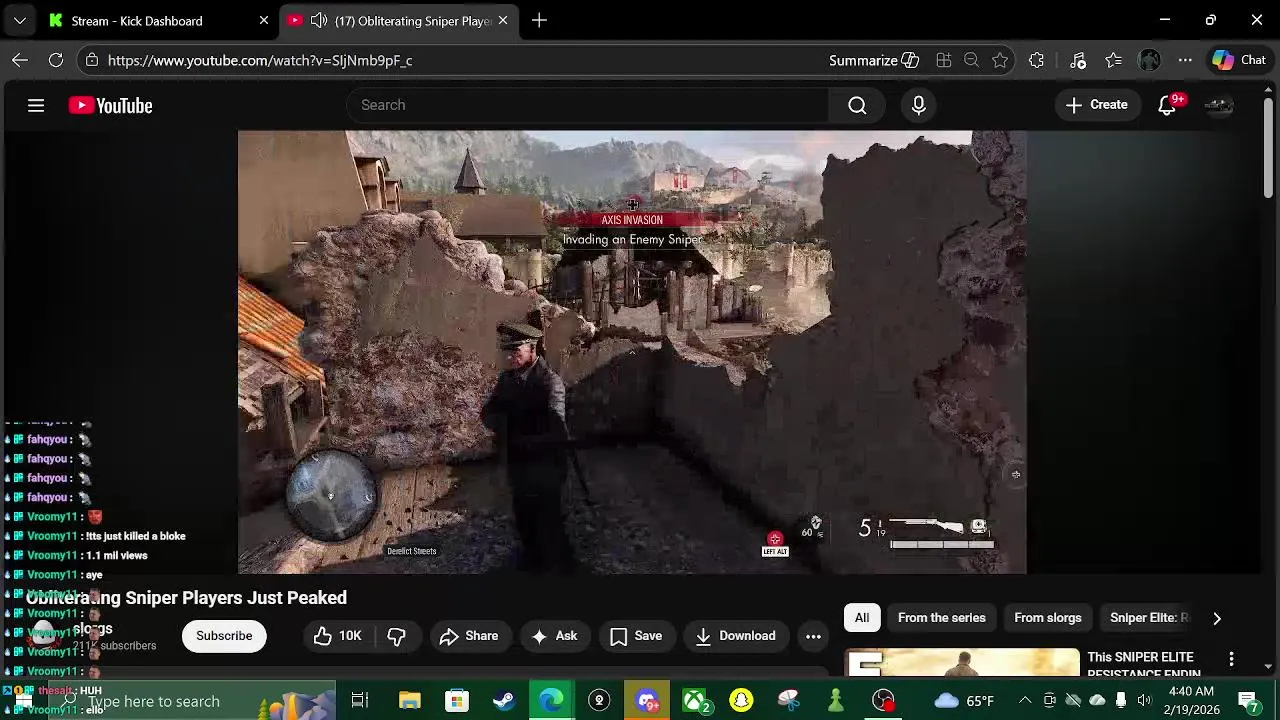1280x720 pixels.
Task: Open the Windows notification center
Action: click(x=1248, y=701)
